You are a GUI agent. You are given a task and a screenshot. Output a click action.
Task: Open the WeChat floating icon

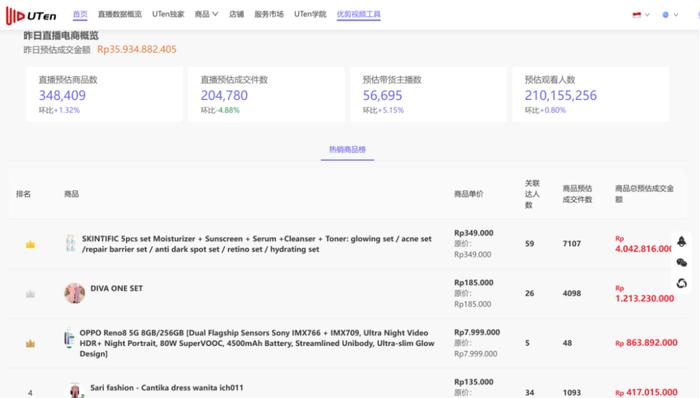coord(681,262)
